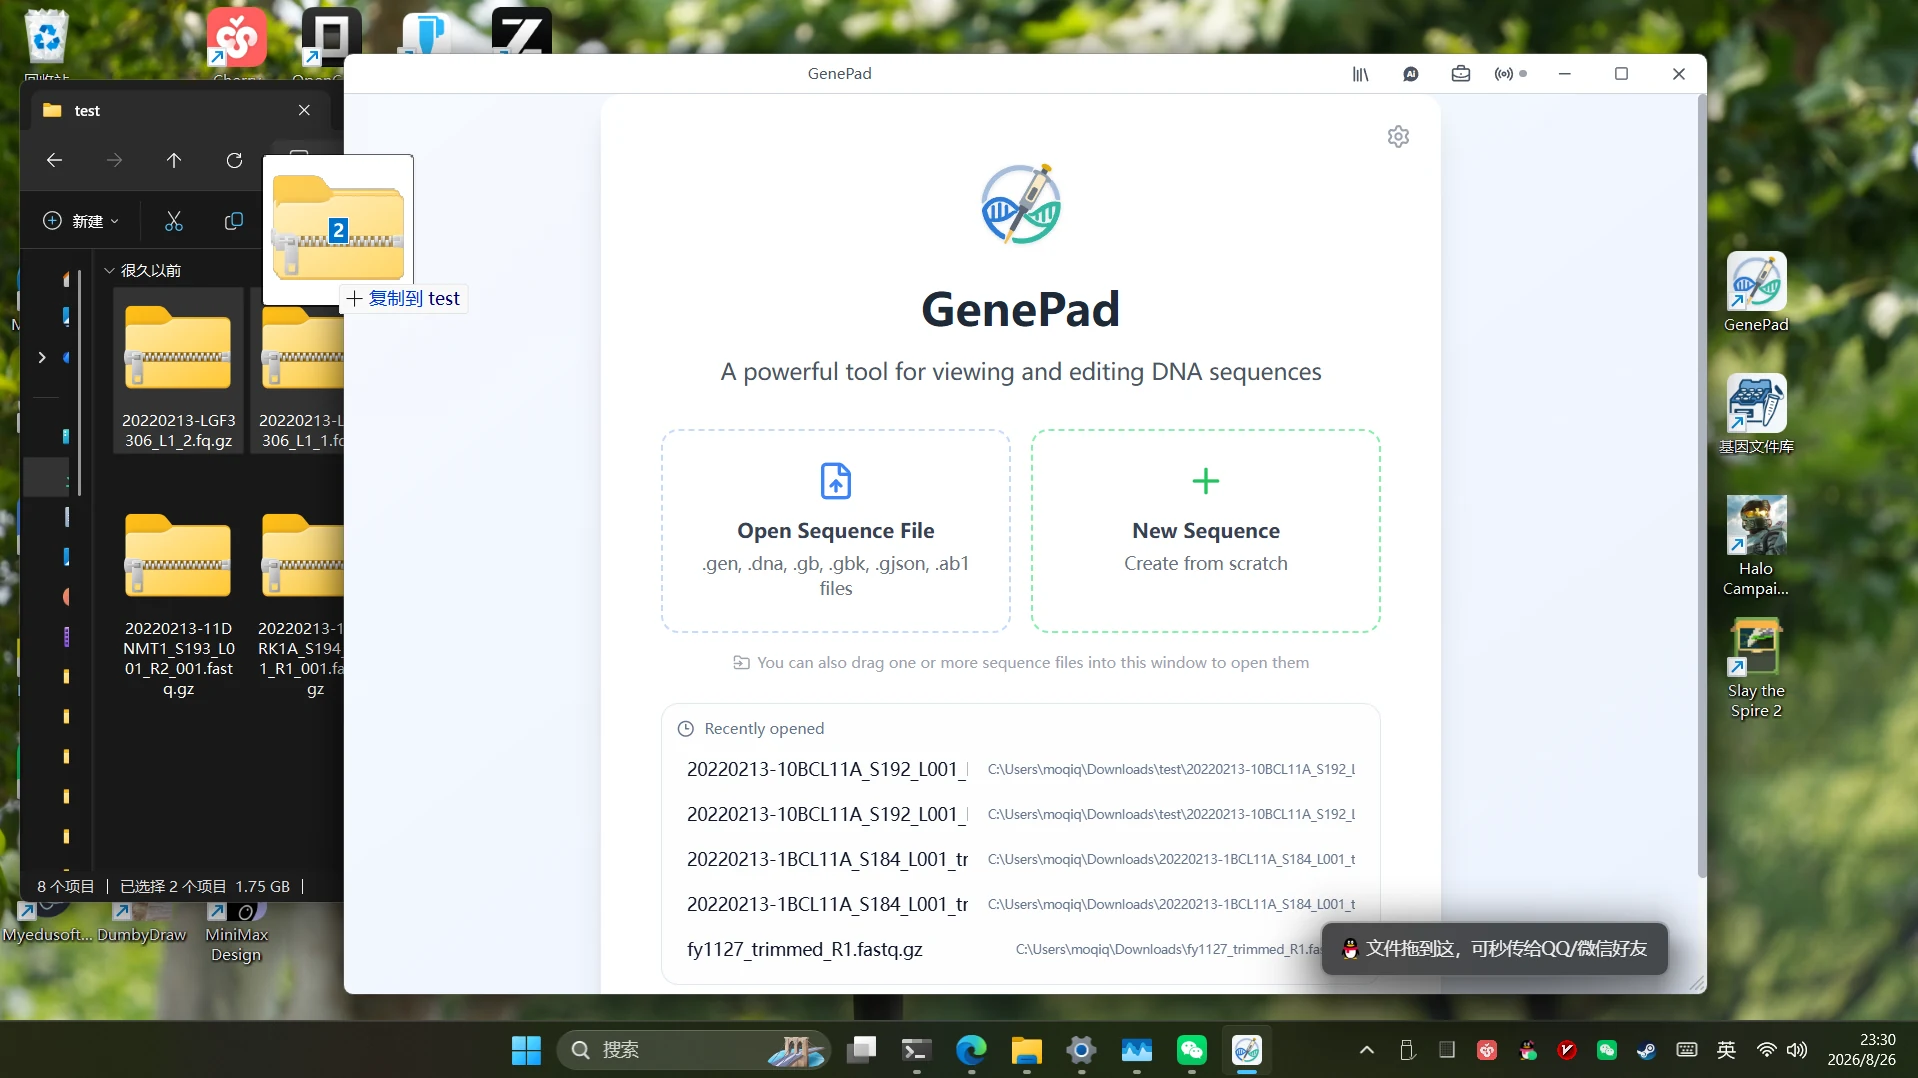Expand the navigation pane tree arrow in Explorer
This screenshot has width=1918, height=1078.
tap(42, 357)
